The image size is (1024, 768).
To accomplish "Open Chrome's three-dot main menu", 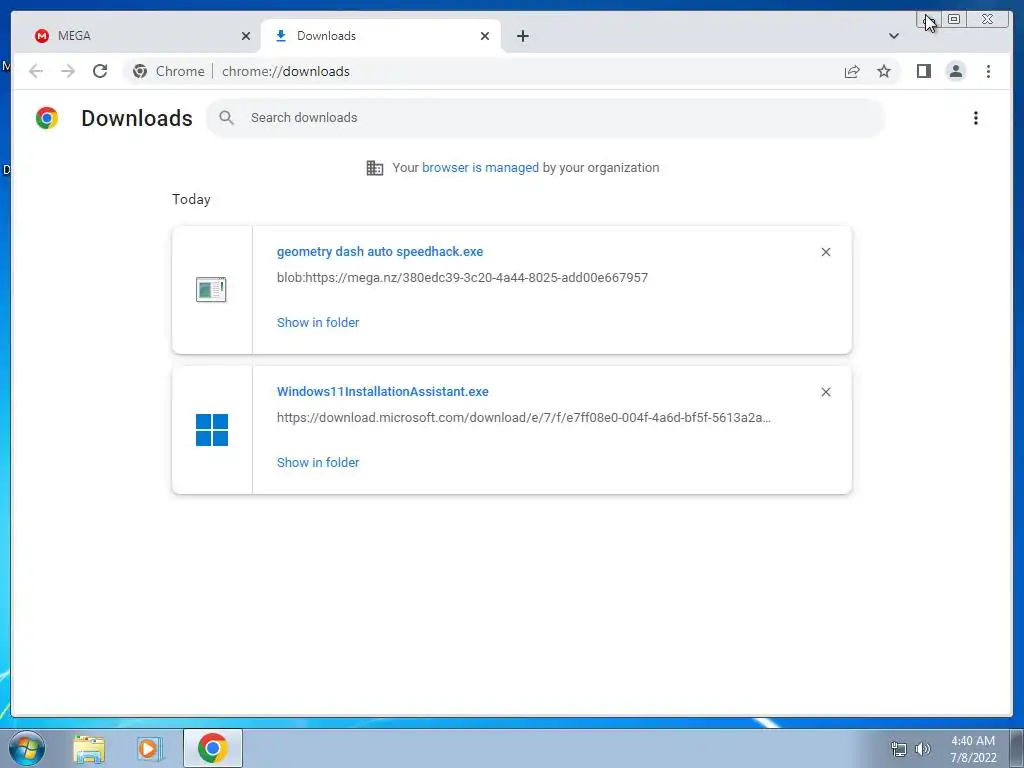I will pyautogui.click(x=988, y=71).
